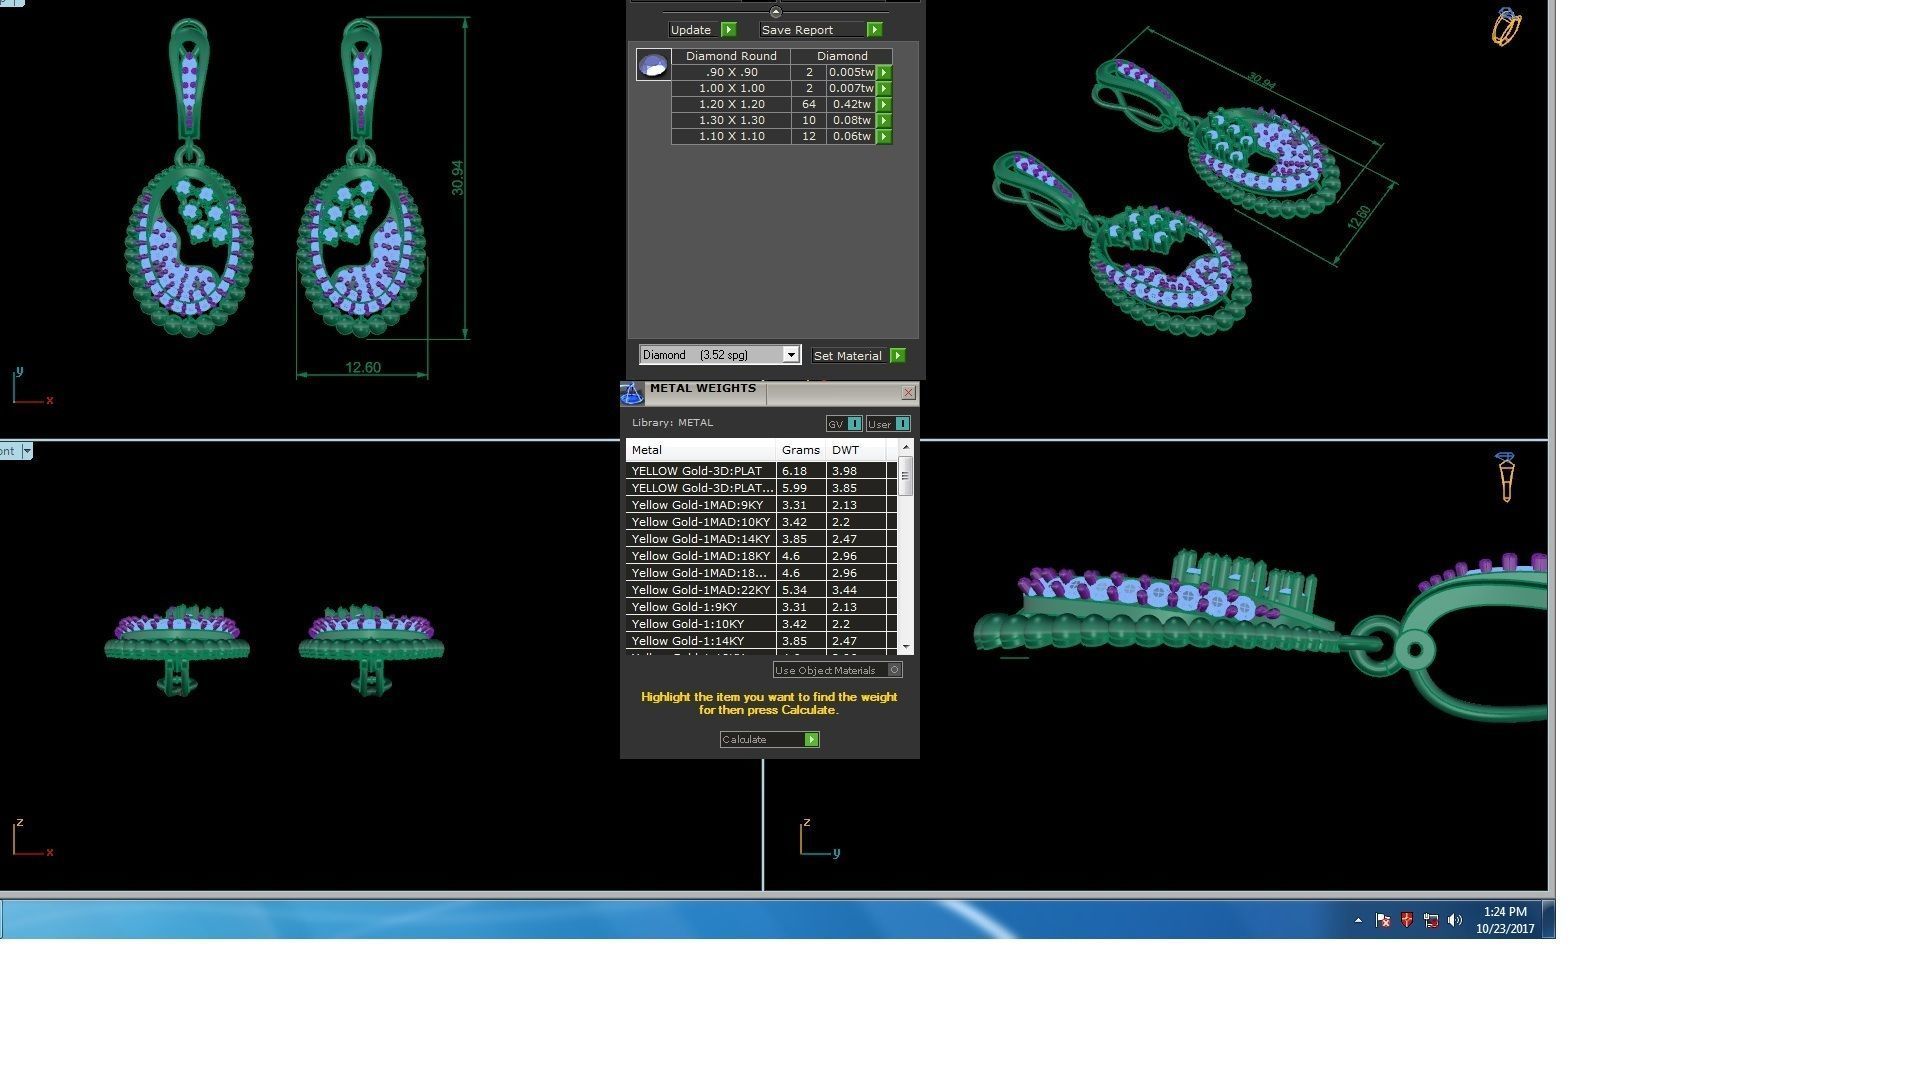Toggle the User library switch
The image size is (1920, 1080).
[902, 424]
